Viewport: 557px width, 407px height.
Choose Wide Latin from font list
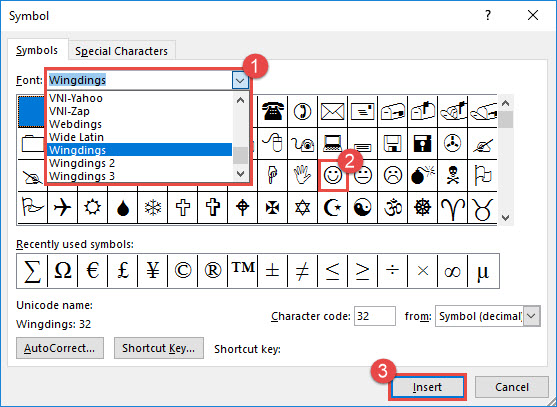coord(140,137)
